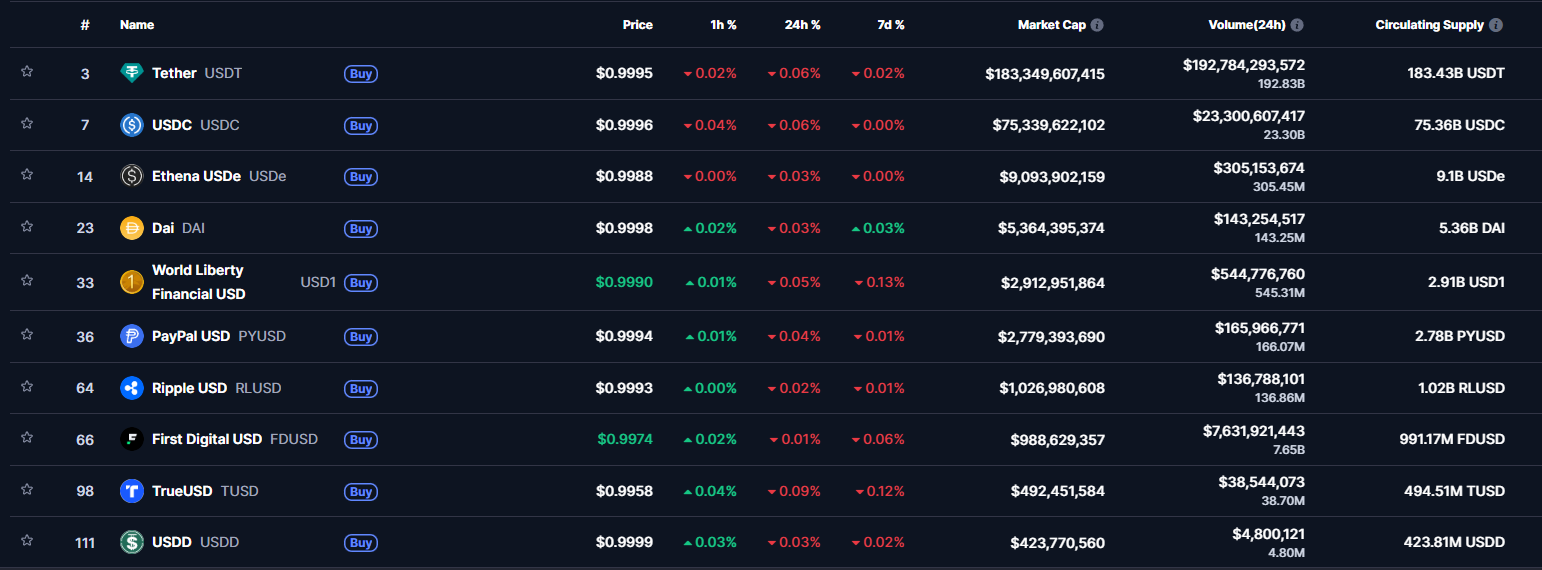
Task: Sort table by Name column header
Action: (x=137, y=25)
